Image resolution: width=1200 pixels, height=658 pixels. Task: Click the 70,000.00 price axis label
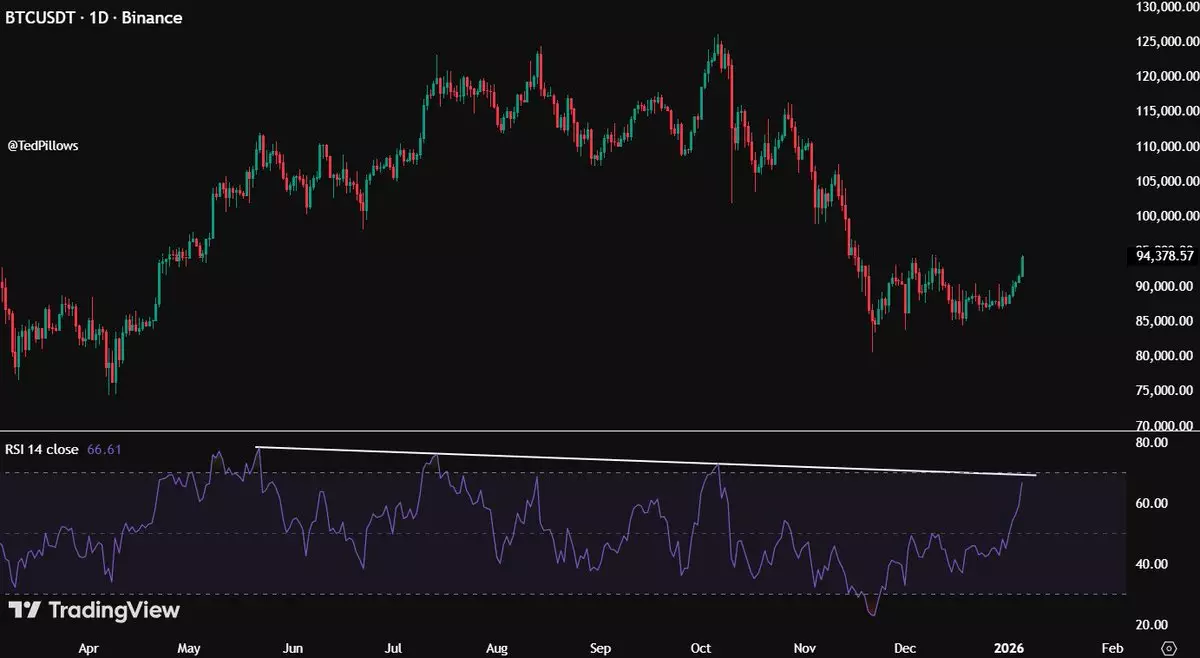pos(1166,426)
